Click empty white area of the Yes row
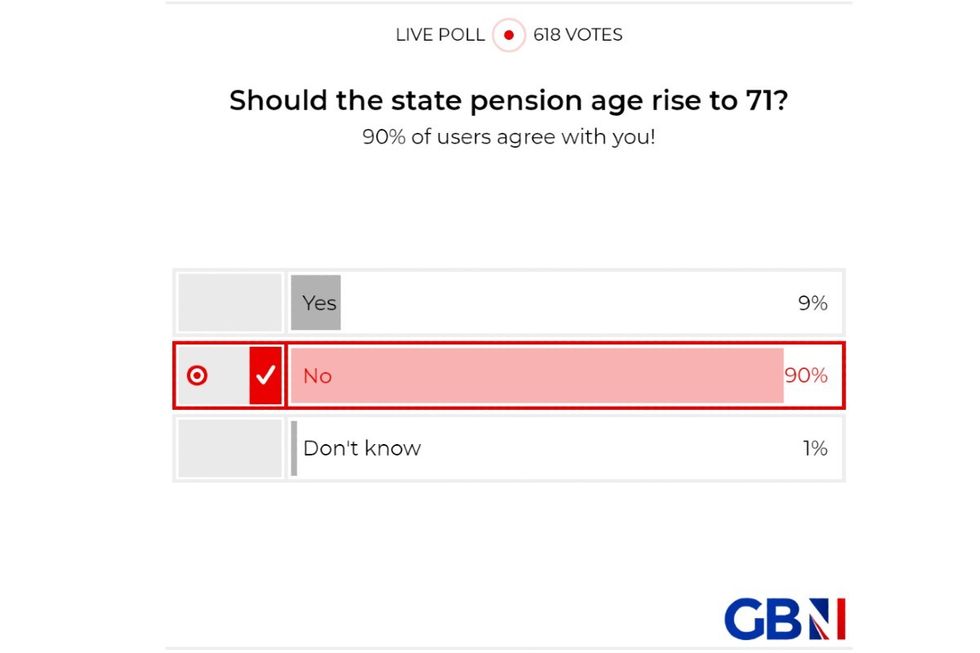 (x=560, y=303)
